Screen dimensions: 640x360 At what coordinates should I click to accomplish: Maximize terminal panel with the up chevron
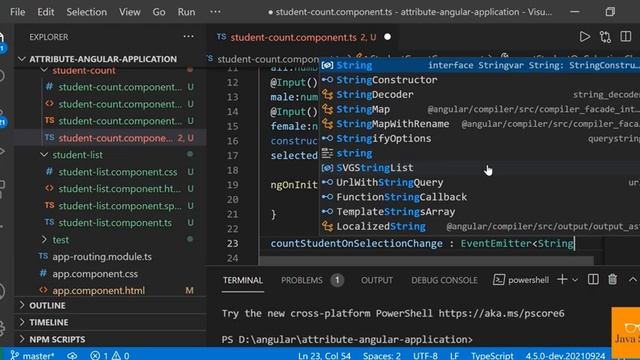click(632, 280)
